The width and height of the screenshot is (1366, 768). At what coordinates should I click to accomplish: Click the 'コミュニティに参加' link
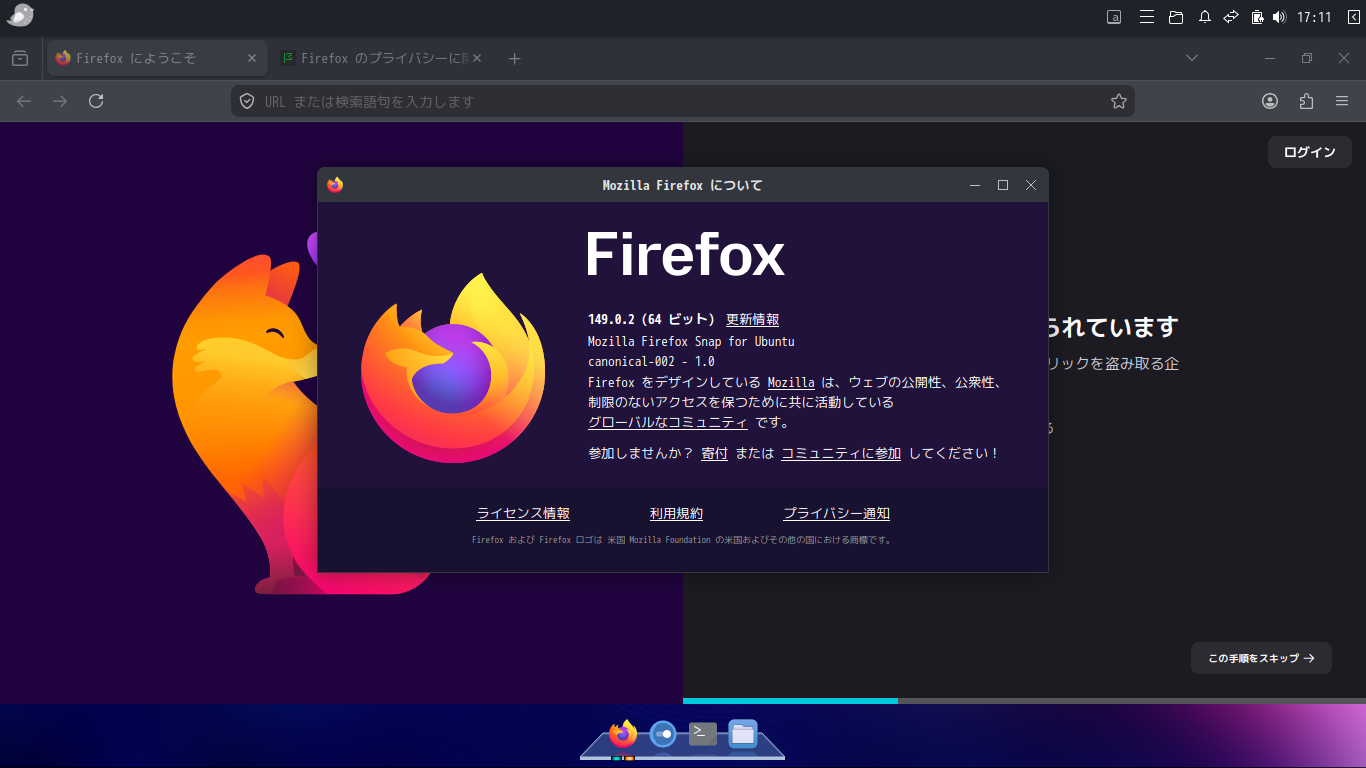(841, 453)
